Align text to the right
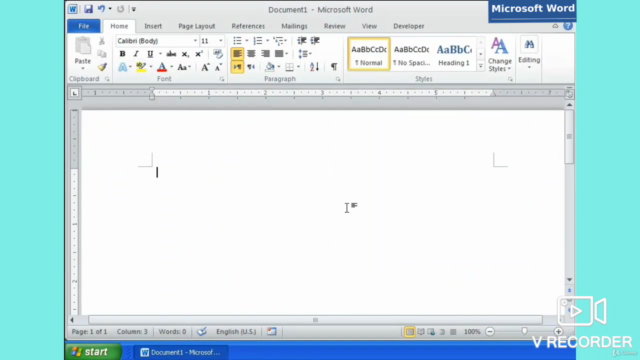 pyautogui.click(x=265, y=53)
